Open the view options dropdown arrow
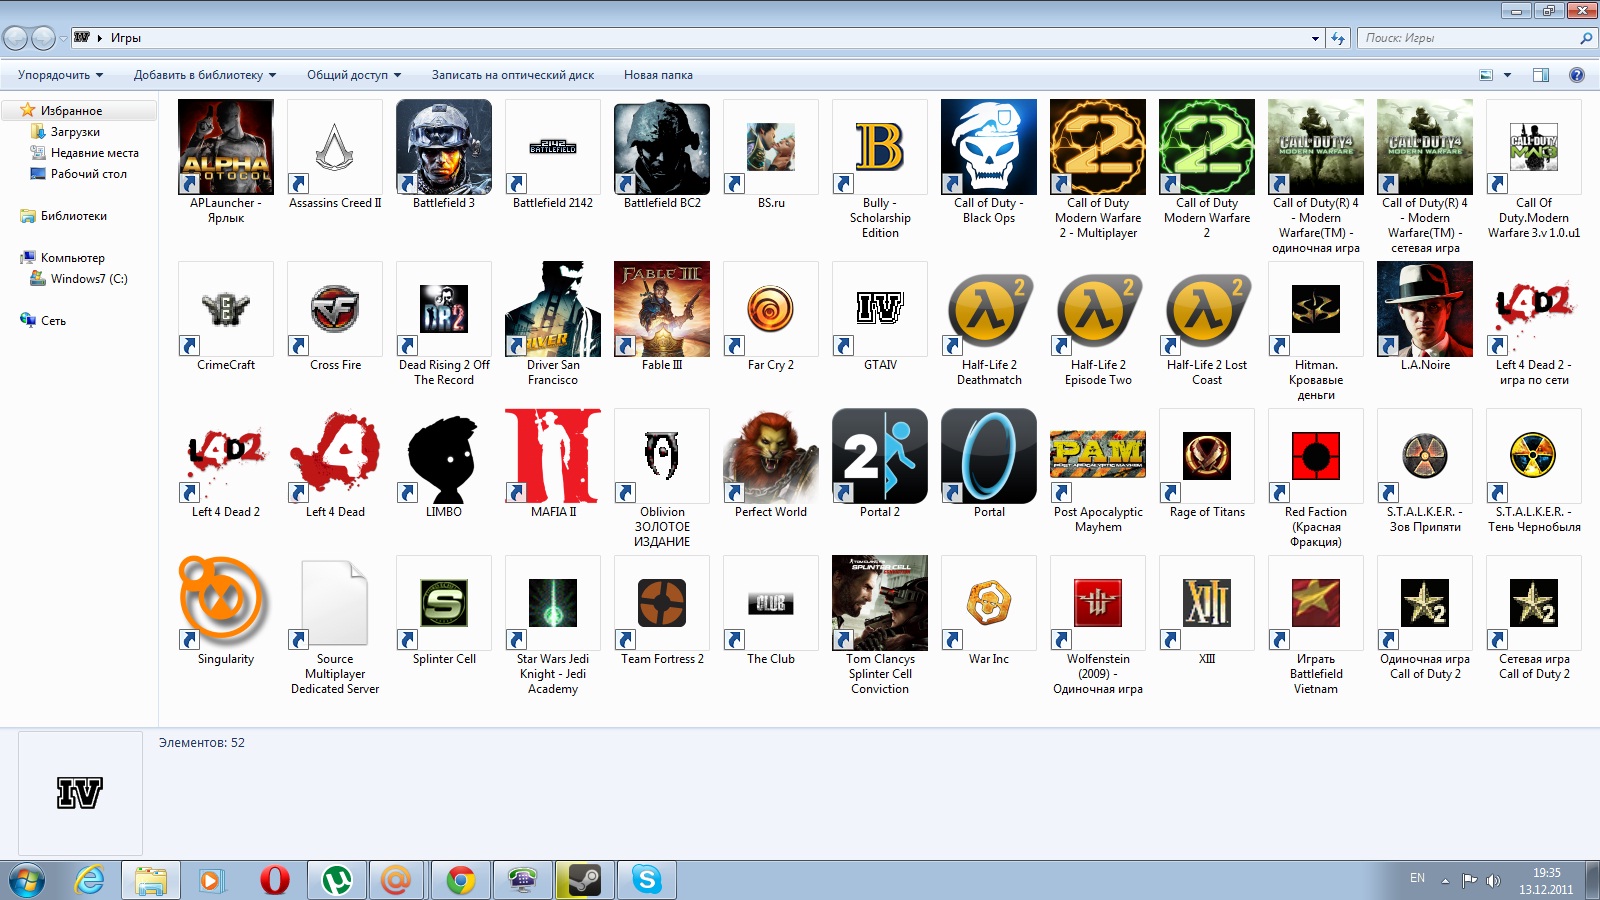The image size is (1600, 900). tap(1507, 75)
